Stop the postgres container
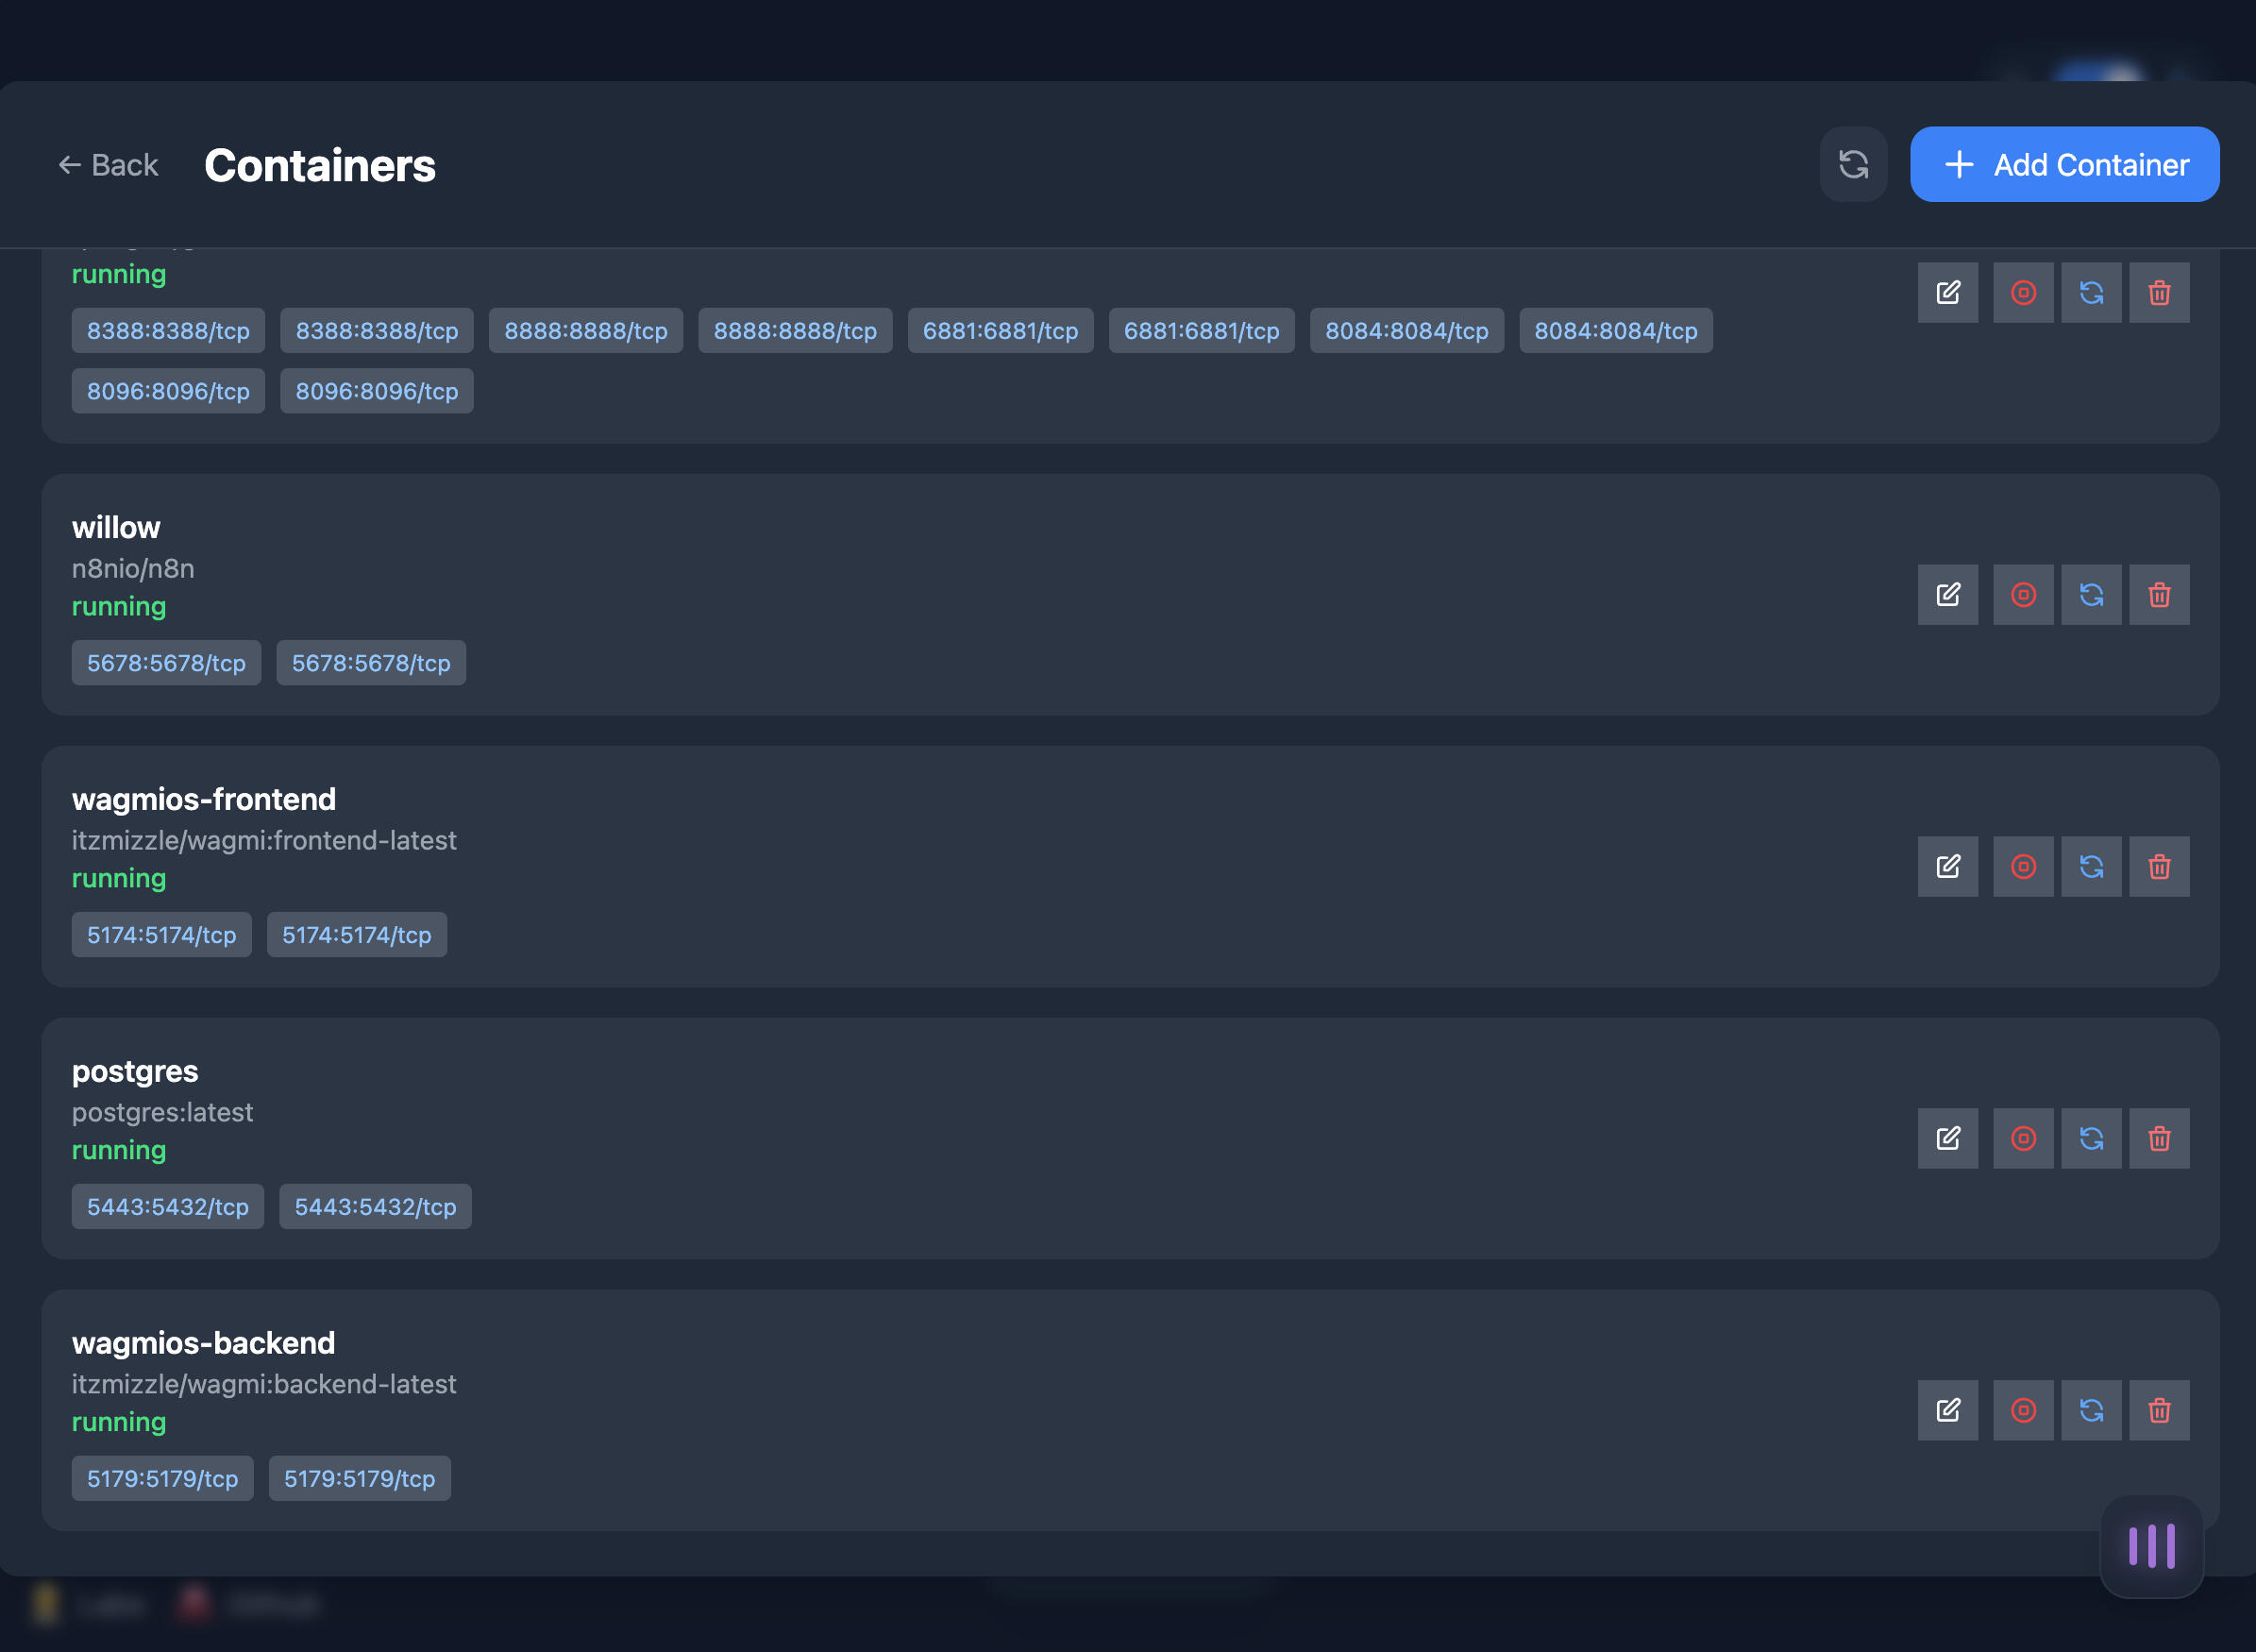This screenshot has width=2256, height=1652. coord(2022,1139)
